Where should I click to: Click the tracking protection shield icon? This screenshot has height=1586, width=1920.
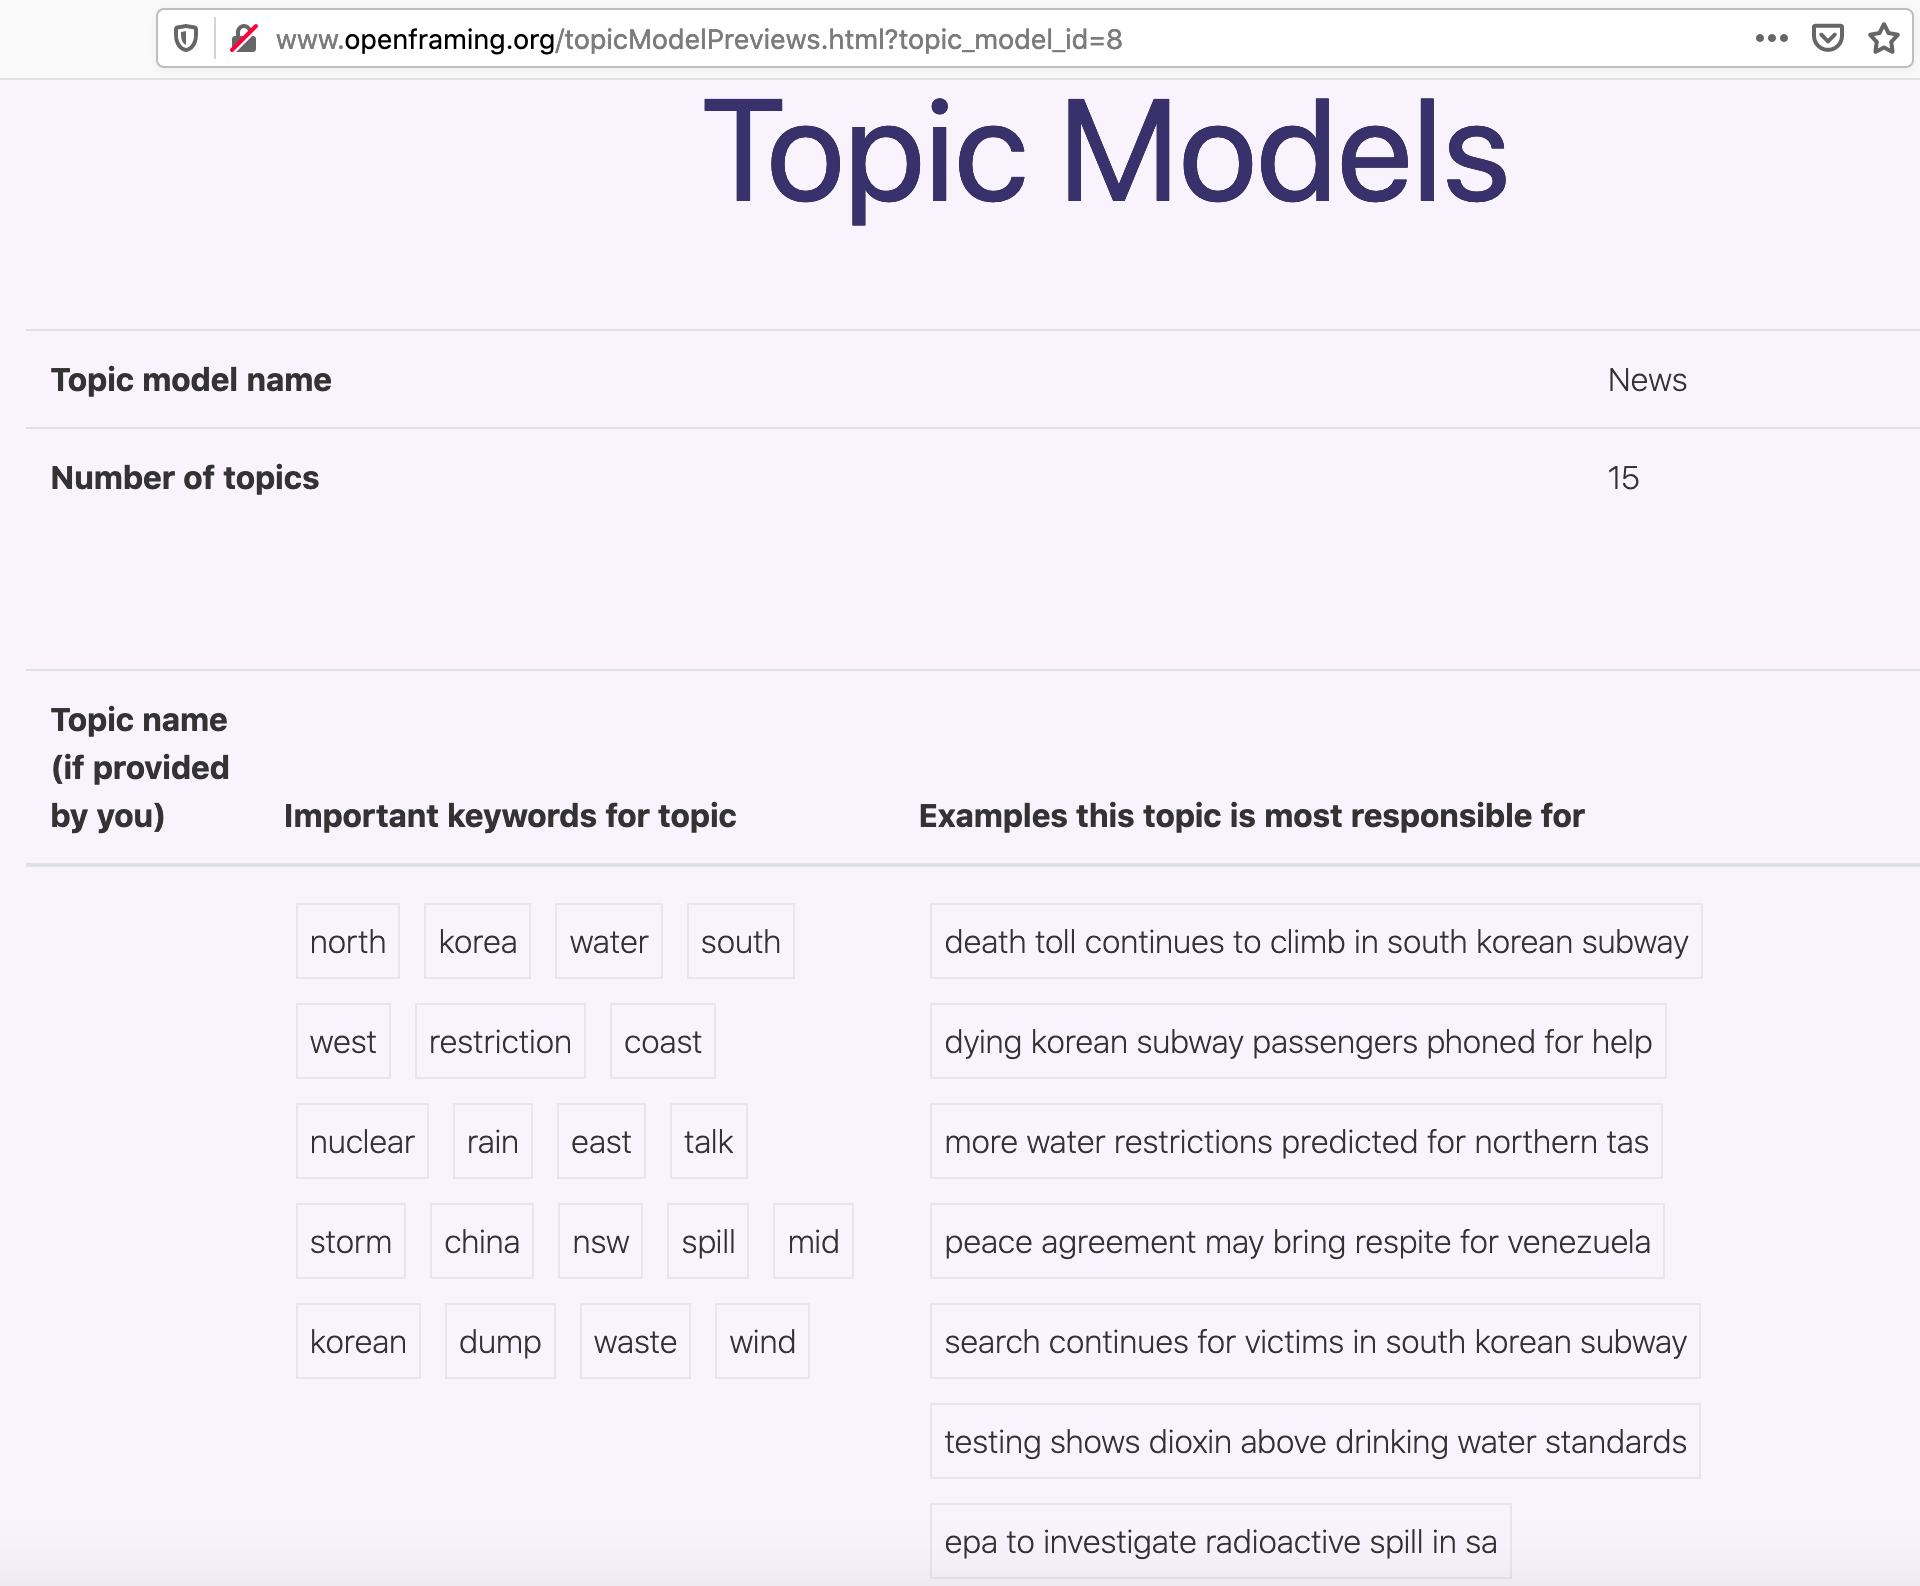186,39
